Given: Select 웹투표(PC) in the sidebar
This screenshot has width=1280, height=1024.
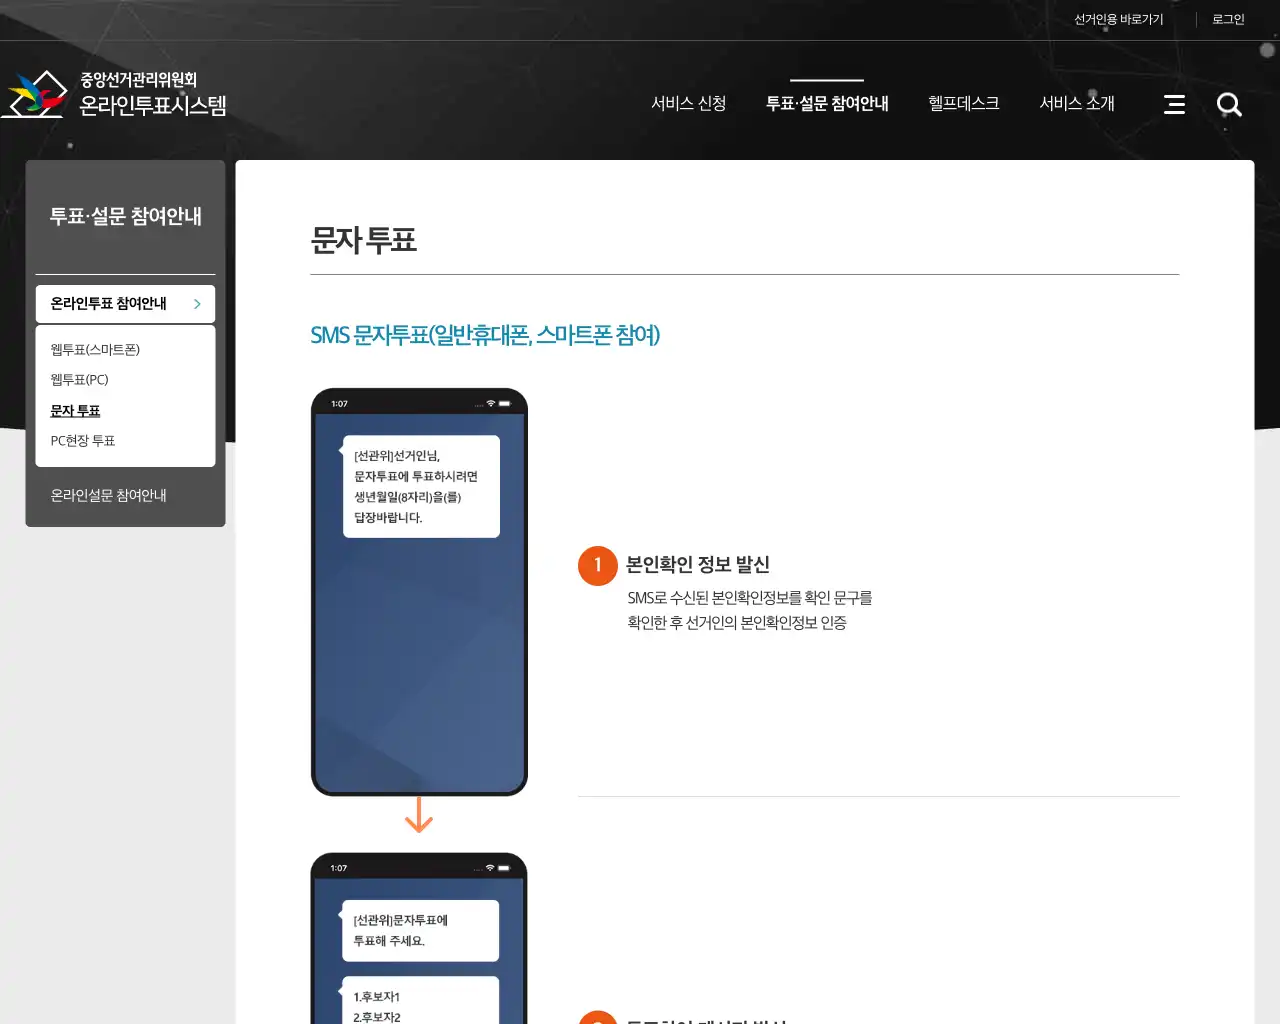Looking at the screenshot, I should pyautogui.click(x=79, y=379).
